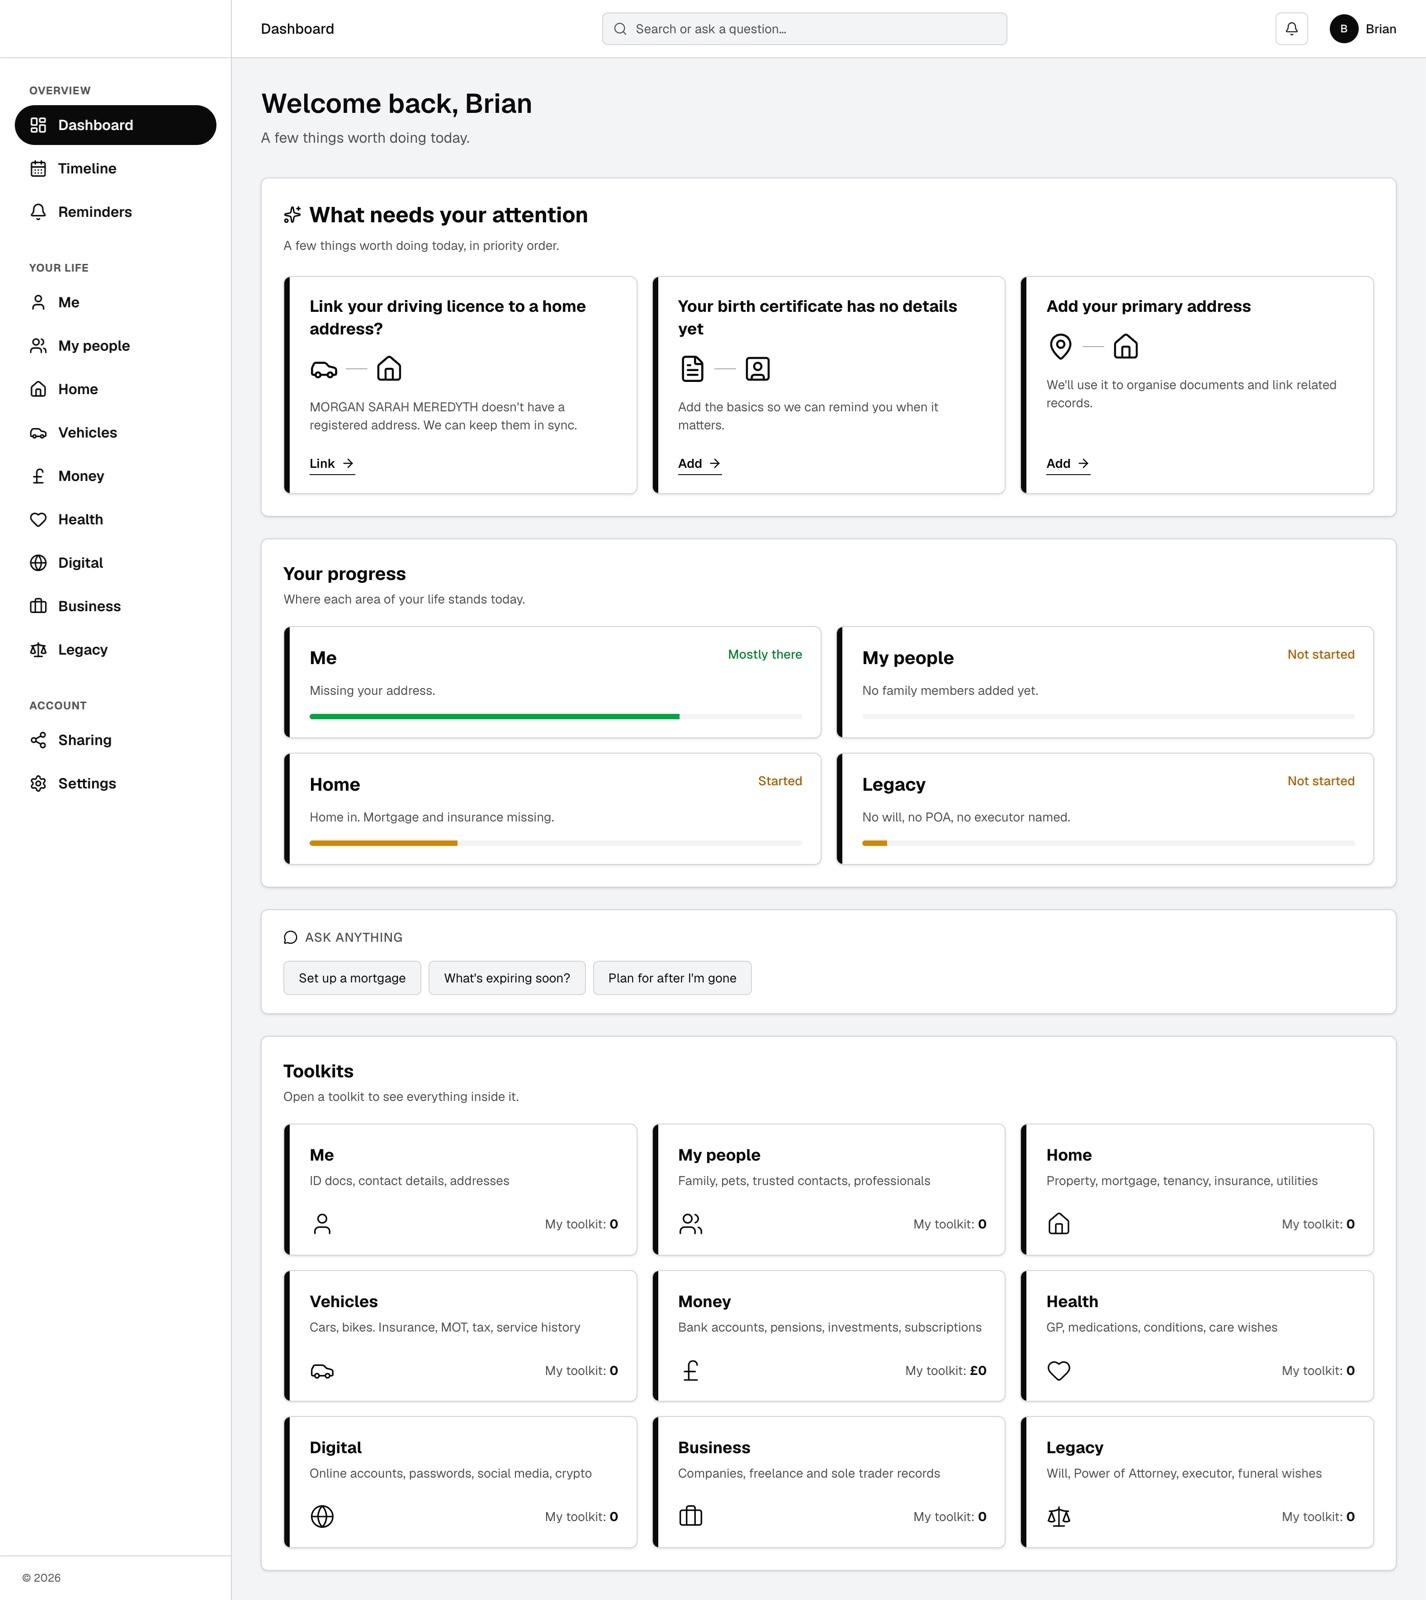Click the Plan for after I'm gone suggestion
The width and height of the screenshot is (1426, 1600).
click(x=672, y=978)
